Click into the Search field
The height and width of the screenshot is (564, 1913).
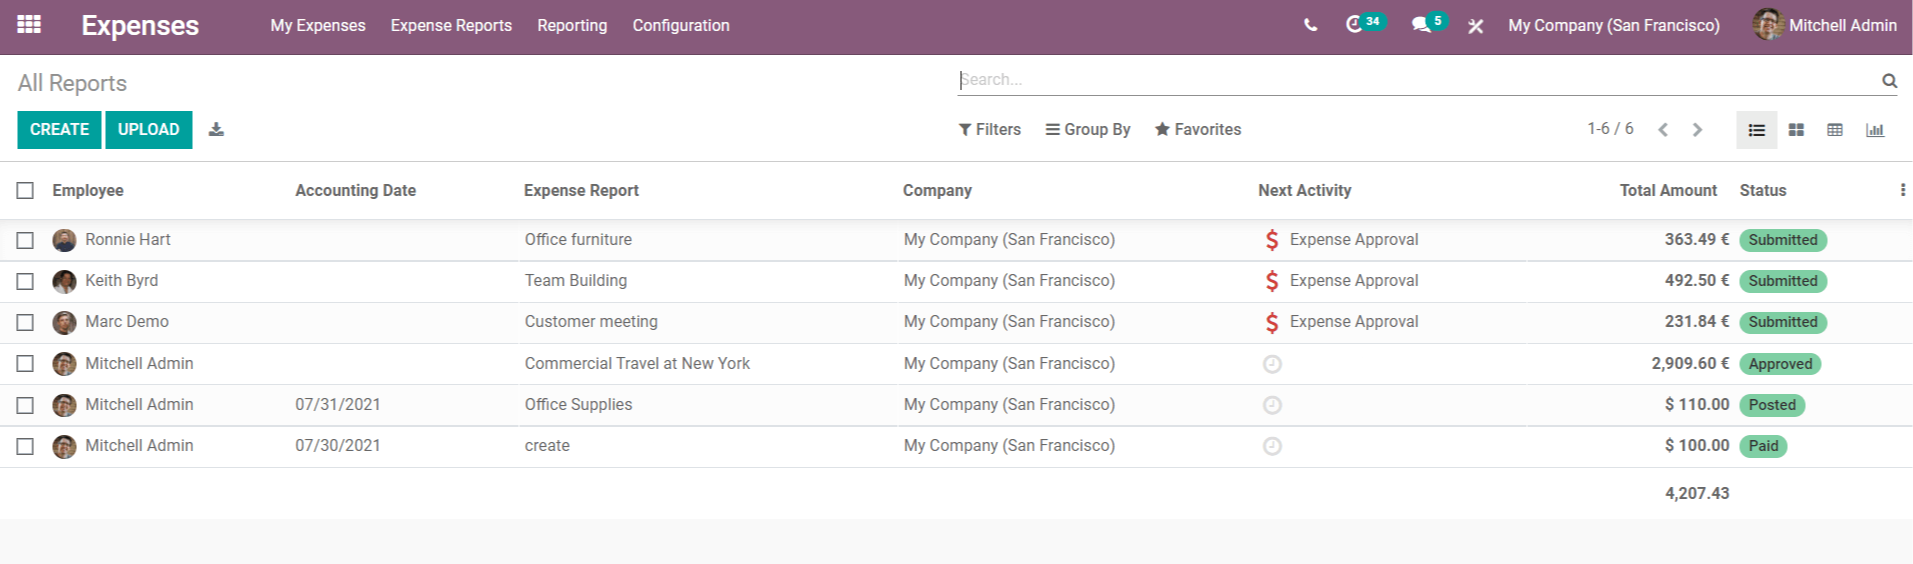click(1417, 80)
